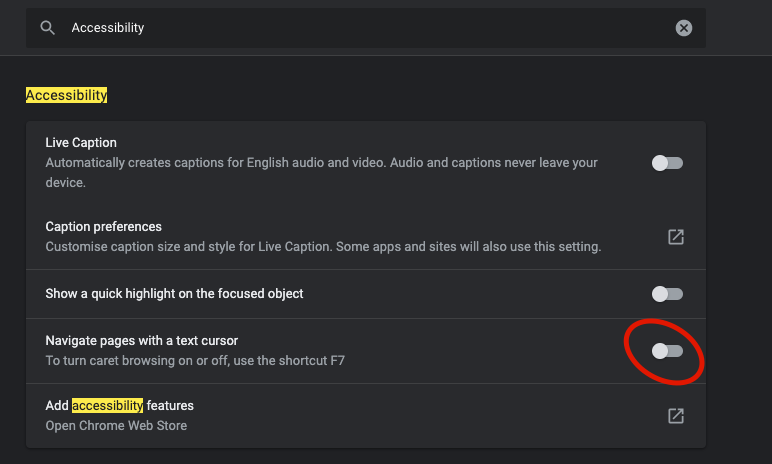Enable the Live Caption toggle
Image resolution: width=772 pixels, height=464 pixels.
tap(667, 163)
